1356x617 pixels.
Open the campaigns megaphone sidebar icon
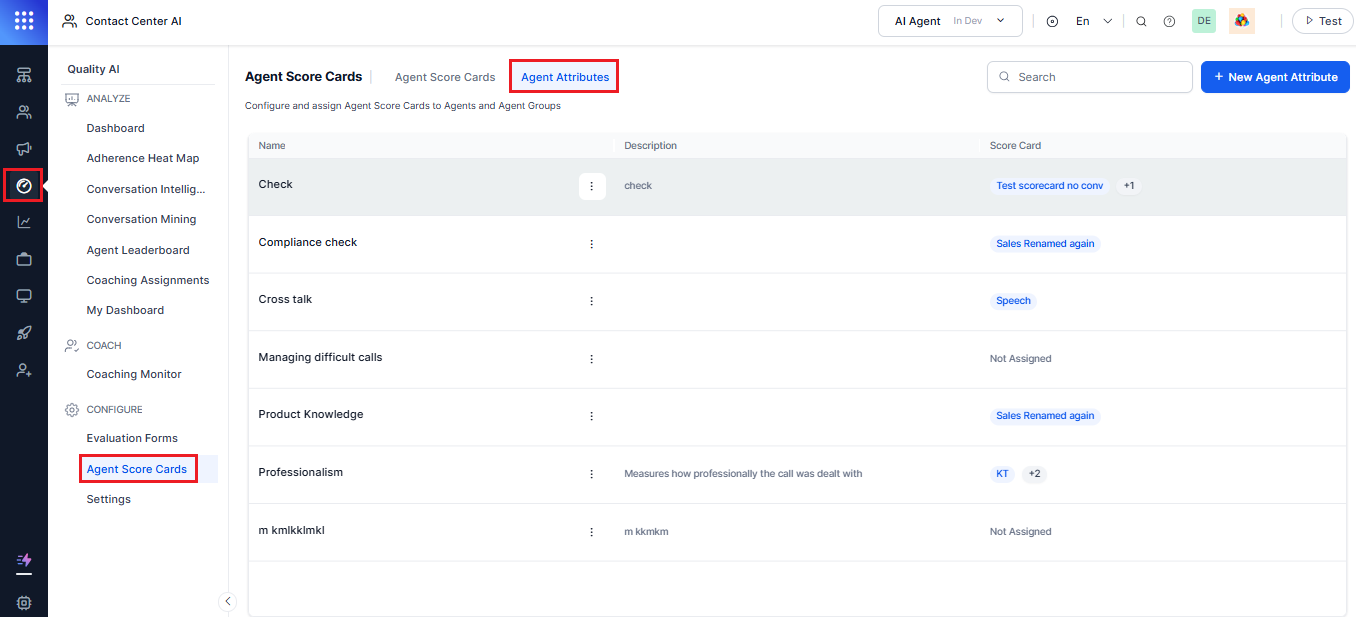pyautogui.click(x=24, y=149)
